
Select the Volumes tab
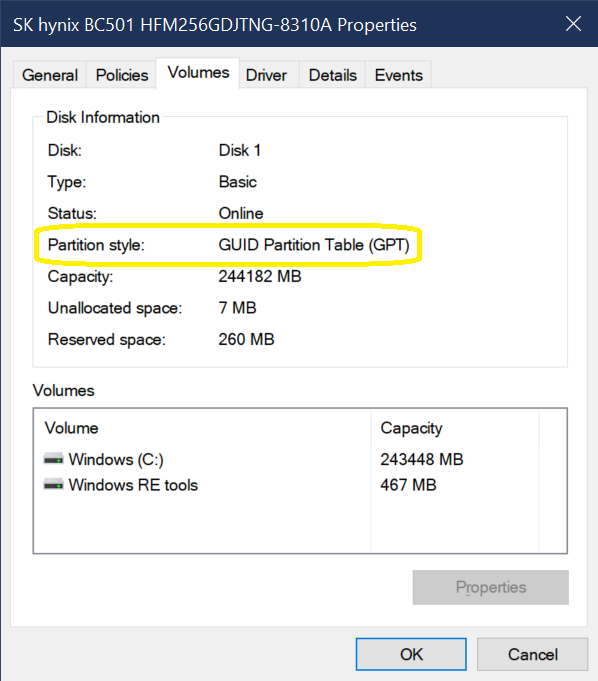click(198, 73)
